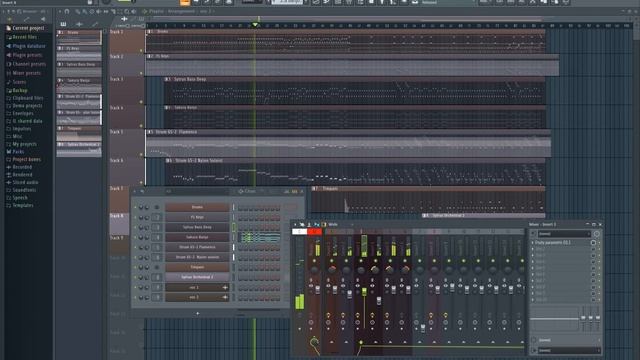This screenshot has height=360, width=640.
Task: Mute FL Keys channel with its green LED
Action: 136,217
